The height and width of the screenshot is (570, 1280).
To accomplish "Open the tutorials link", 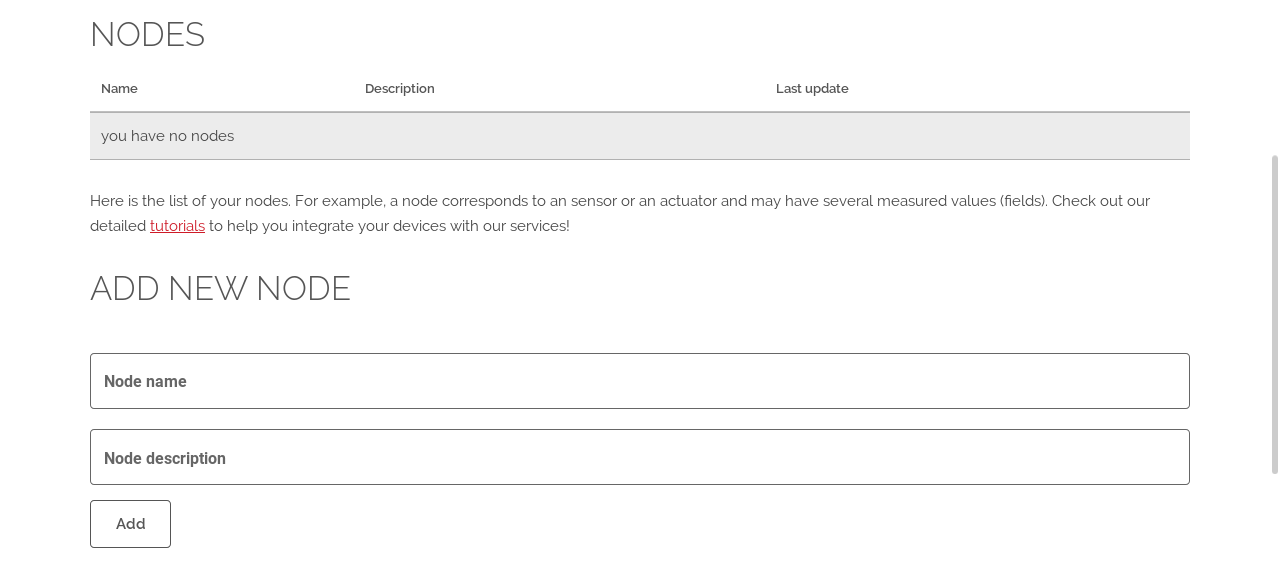I will tap(177, 226).
